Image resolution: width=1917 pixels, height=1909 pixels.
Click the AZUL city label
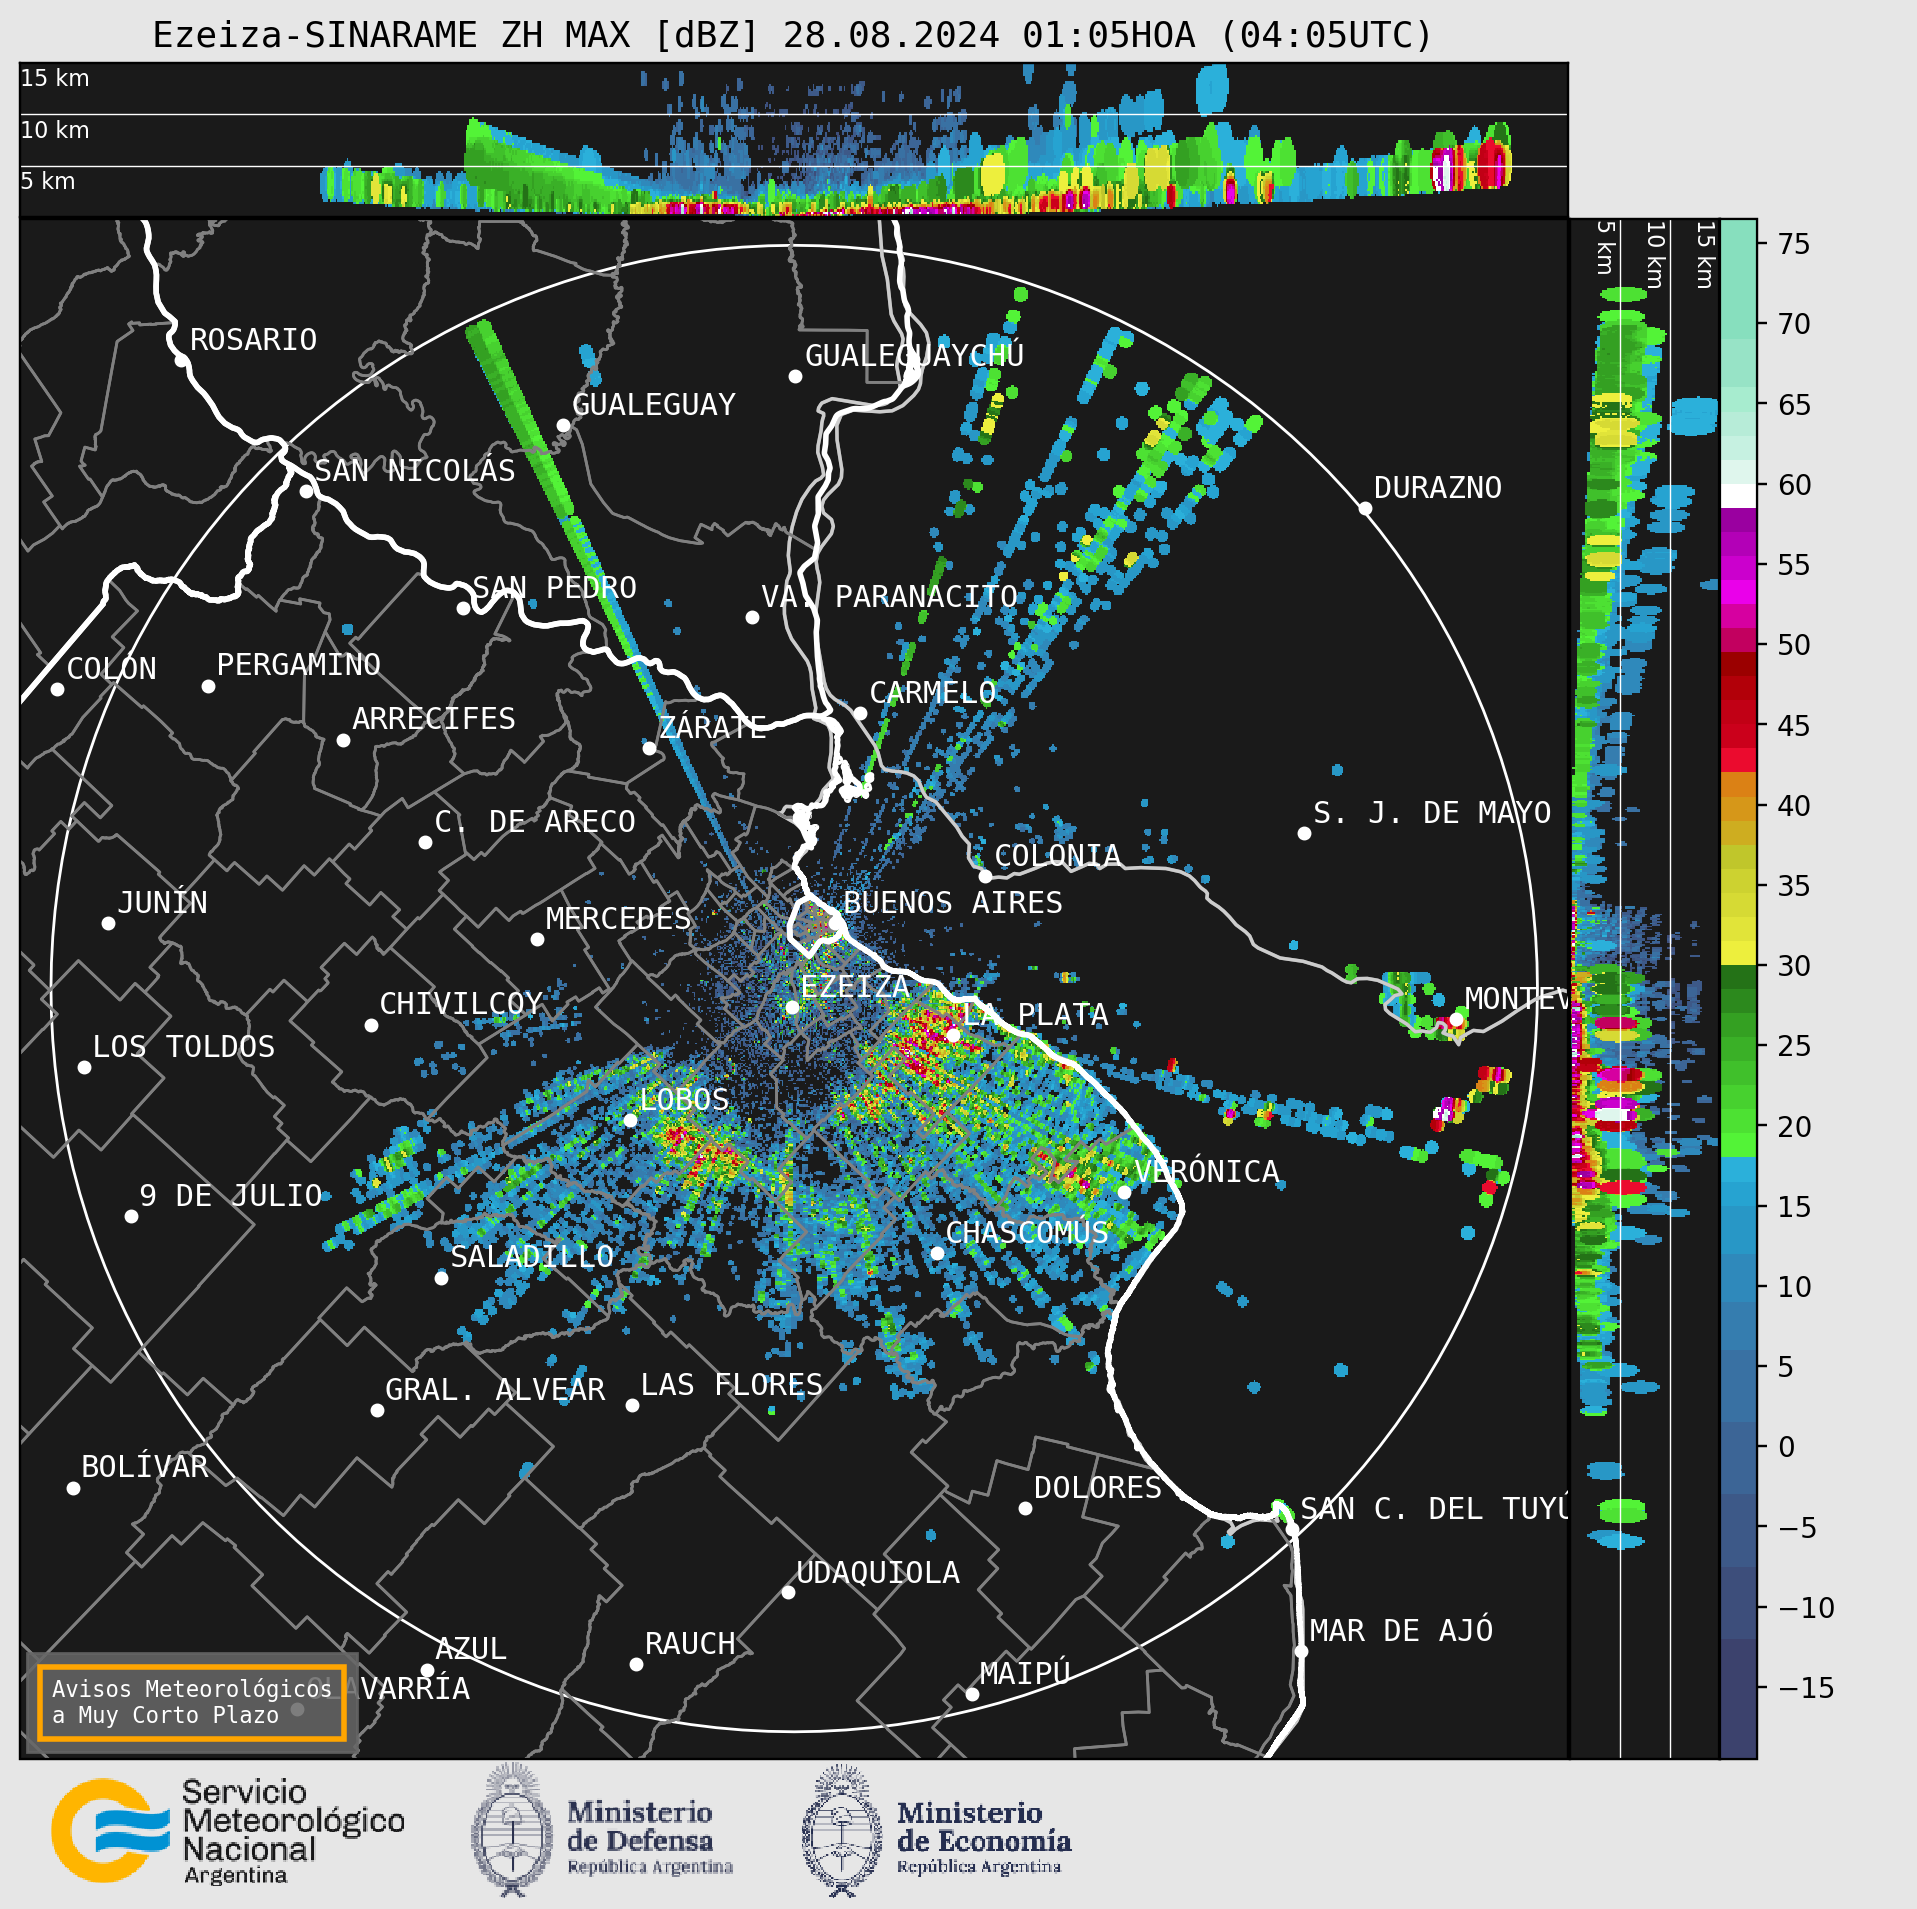tap(471, 1649)
